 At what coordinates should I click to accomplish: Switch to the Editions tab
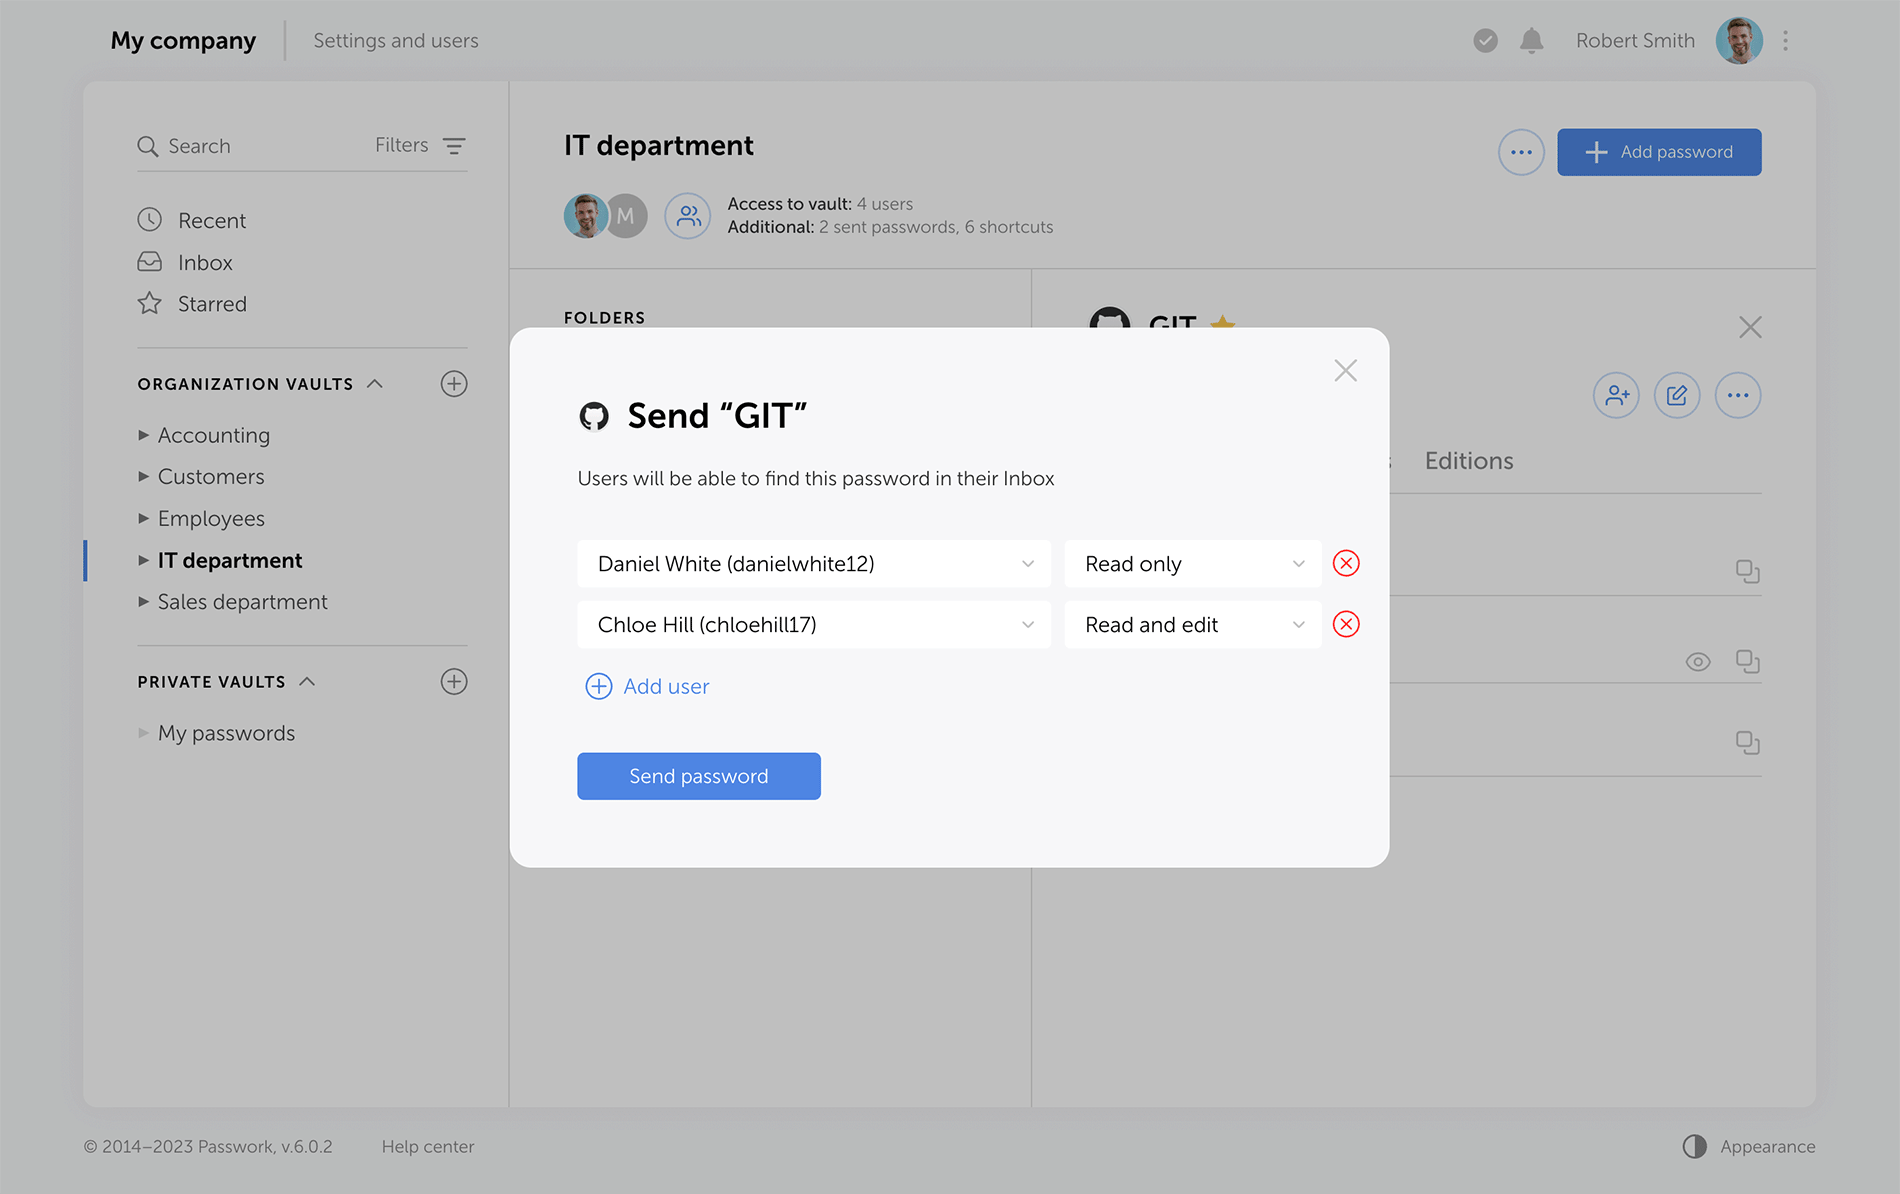click(1468, 461)
